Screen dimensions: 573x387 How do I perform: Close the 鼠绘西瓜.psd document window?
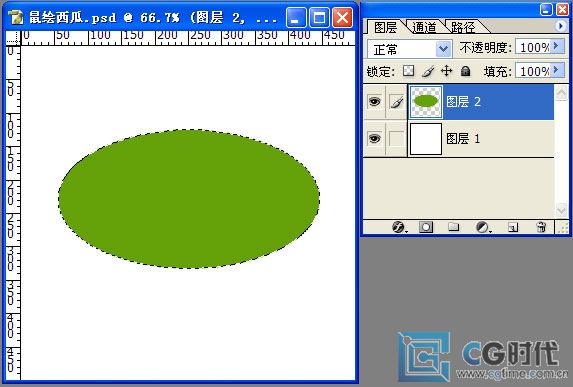[x=342, y=18]
